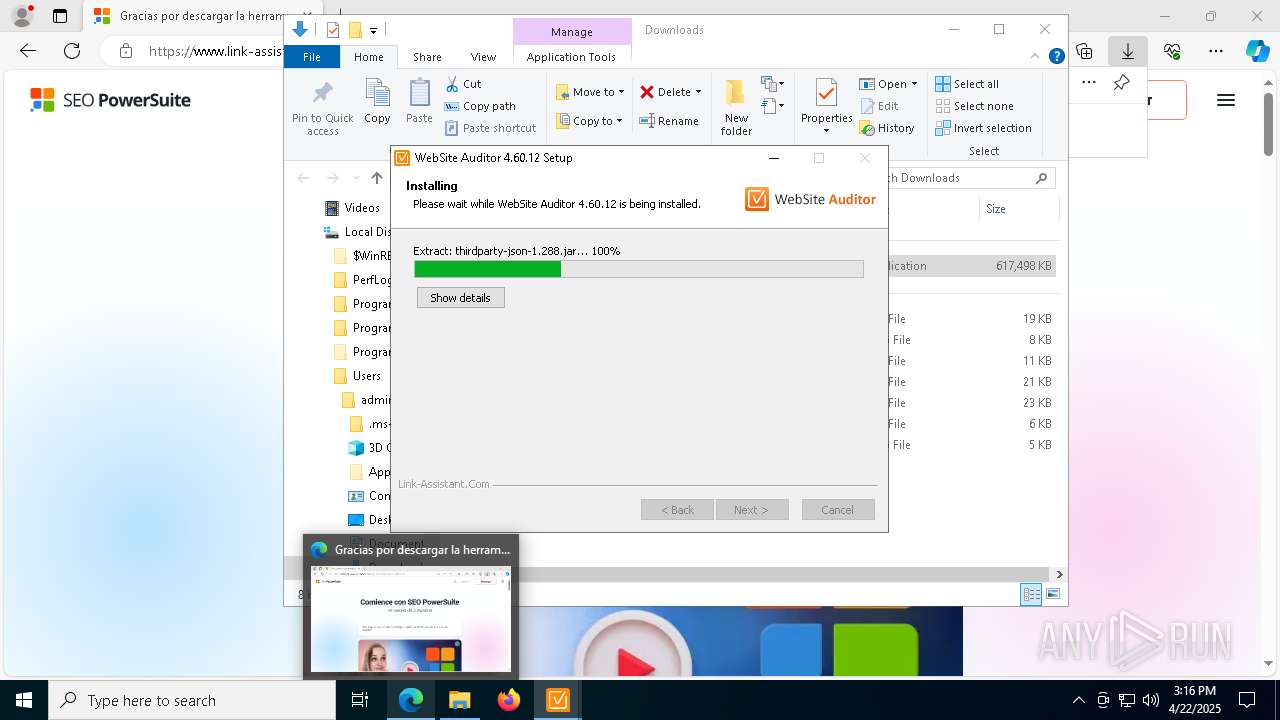This screenshot has height=720, width=1280.
Task: Expand the Open dropdown in ribbon
Action: 888,84
